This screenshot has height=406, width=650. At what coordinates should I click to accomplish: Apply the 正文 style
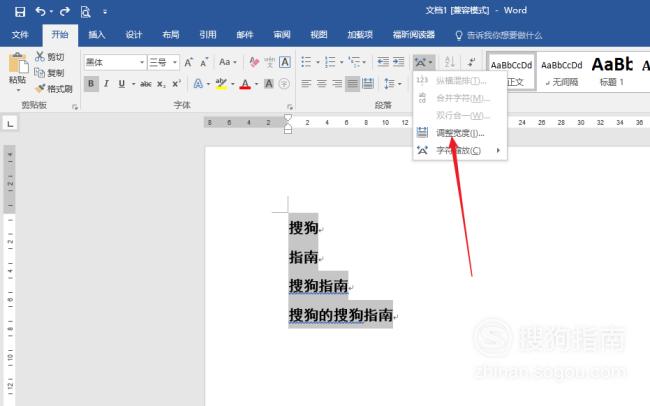tap(512, 71)
